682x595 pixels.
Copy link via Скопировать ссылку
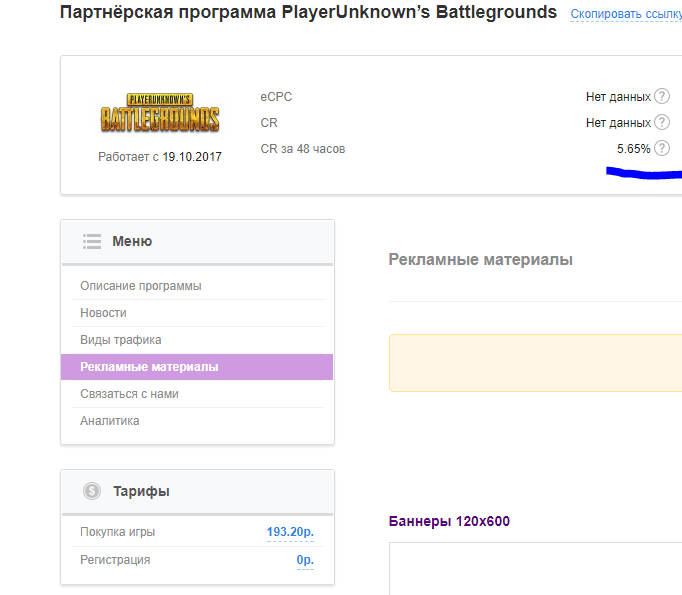coord(626,14)
